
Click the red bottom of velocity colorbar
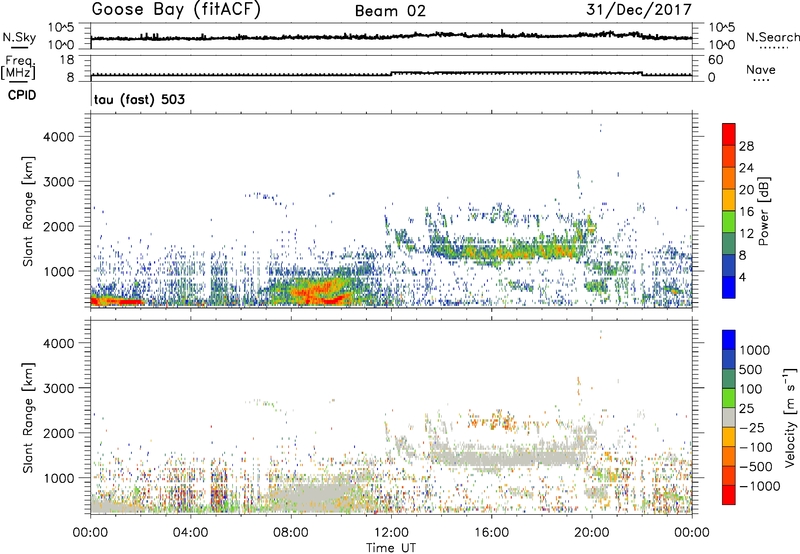729,495
